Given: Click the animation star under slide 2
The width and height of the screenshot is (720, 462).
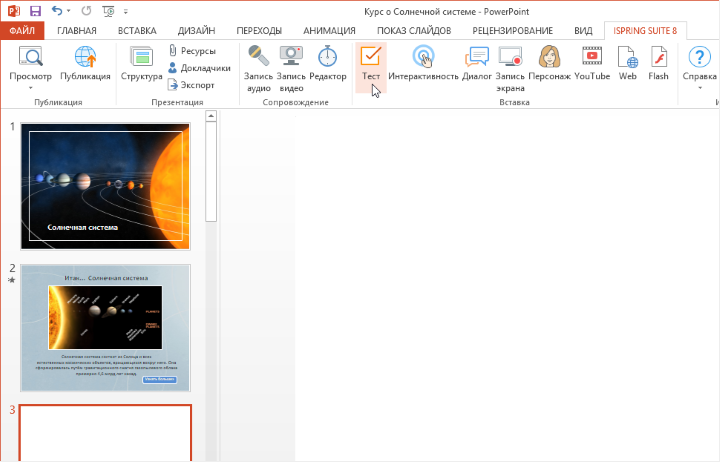Looking at the screenshot, I should coord(11,280).
